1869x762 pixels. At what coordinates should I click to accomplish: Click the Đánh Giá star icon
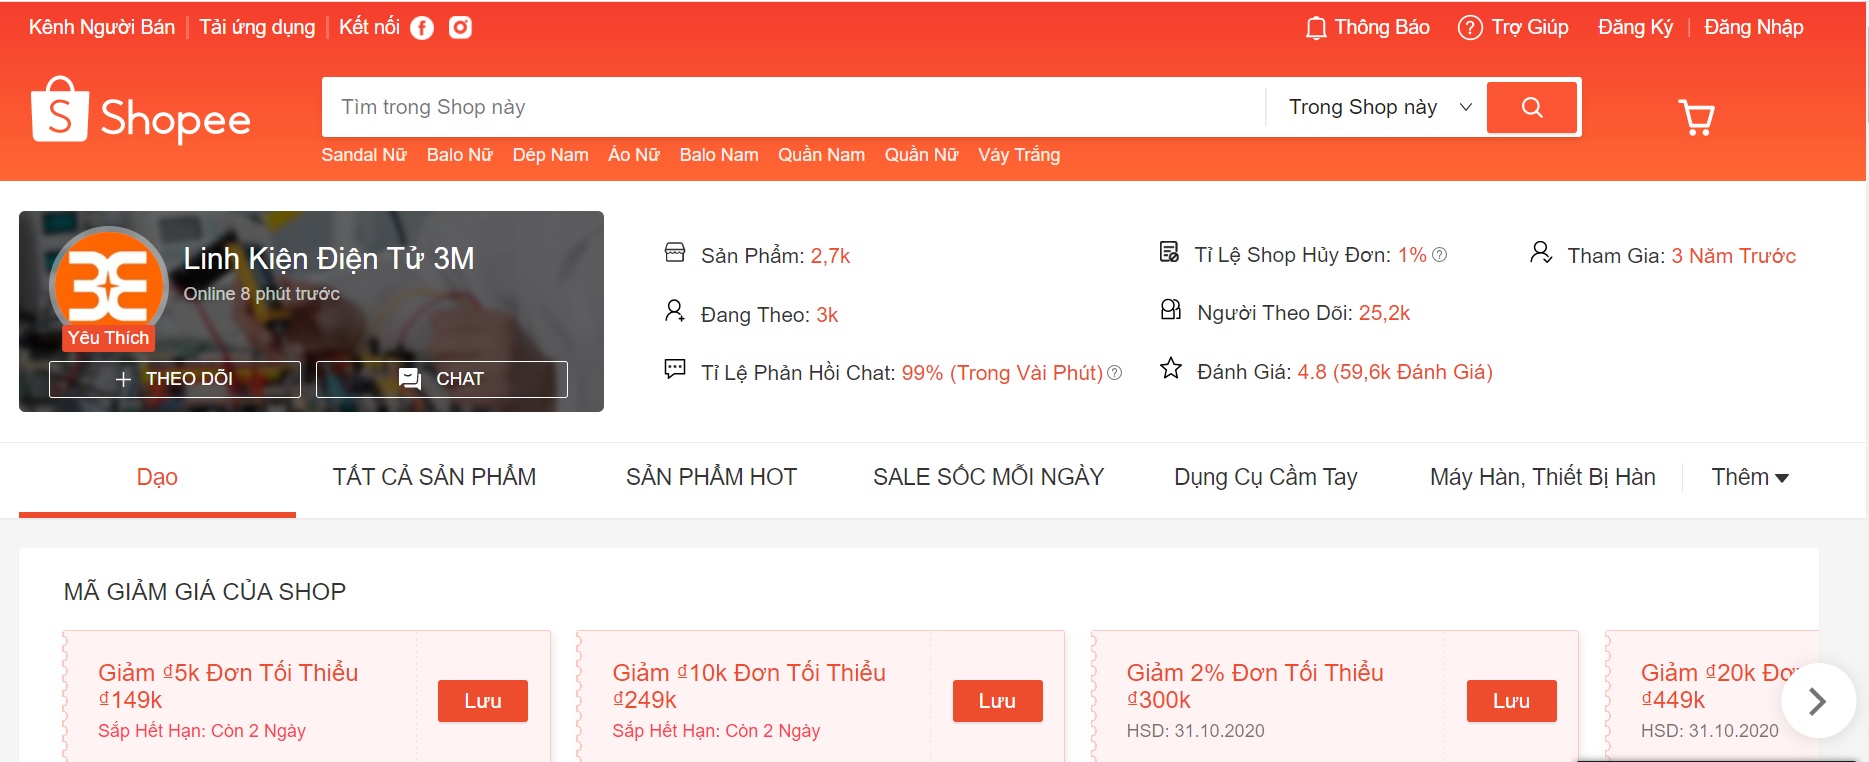pyautogui.click(x=1170, y=368)
